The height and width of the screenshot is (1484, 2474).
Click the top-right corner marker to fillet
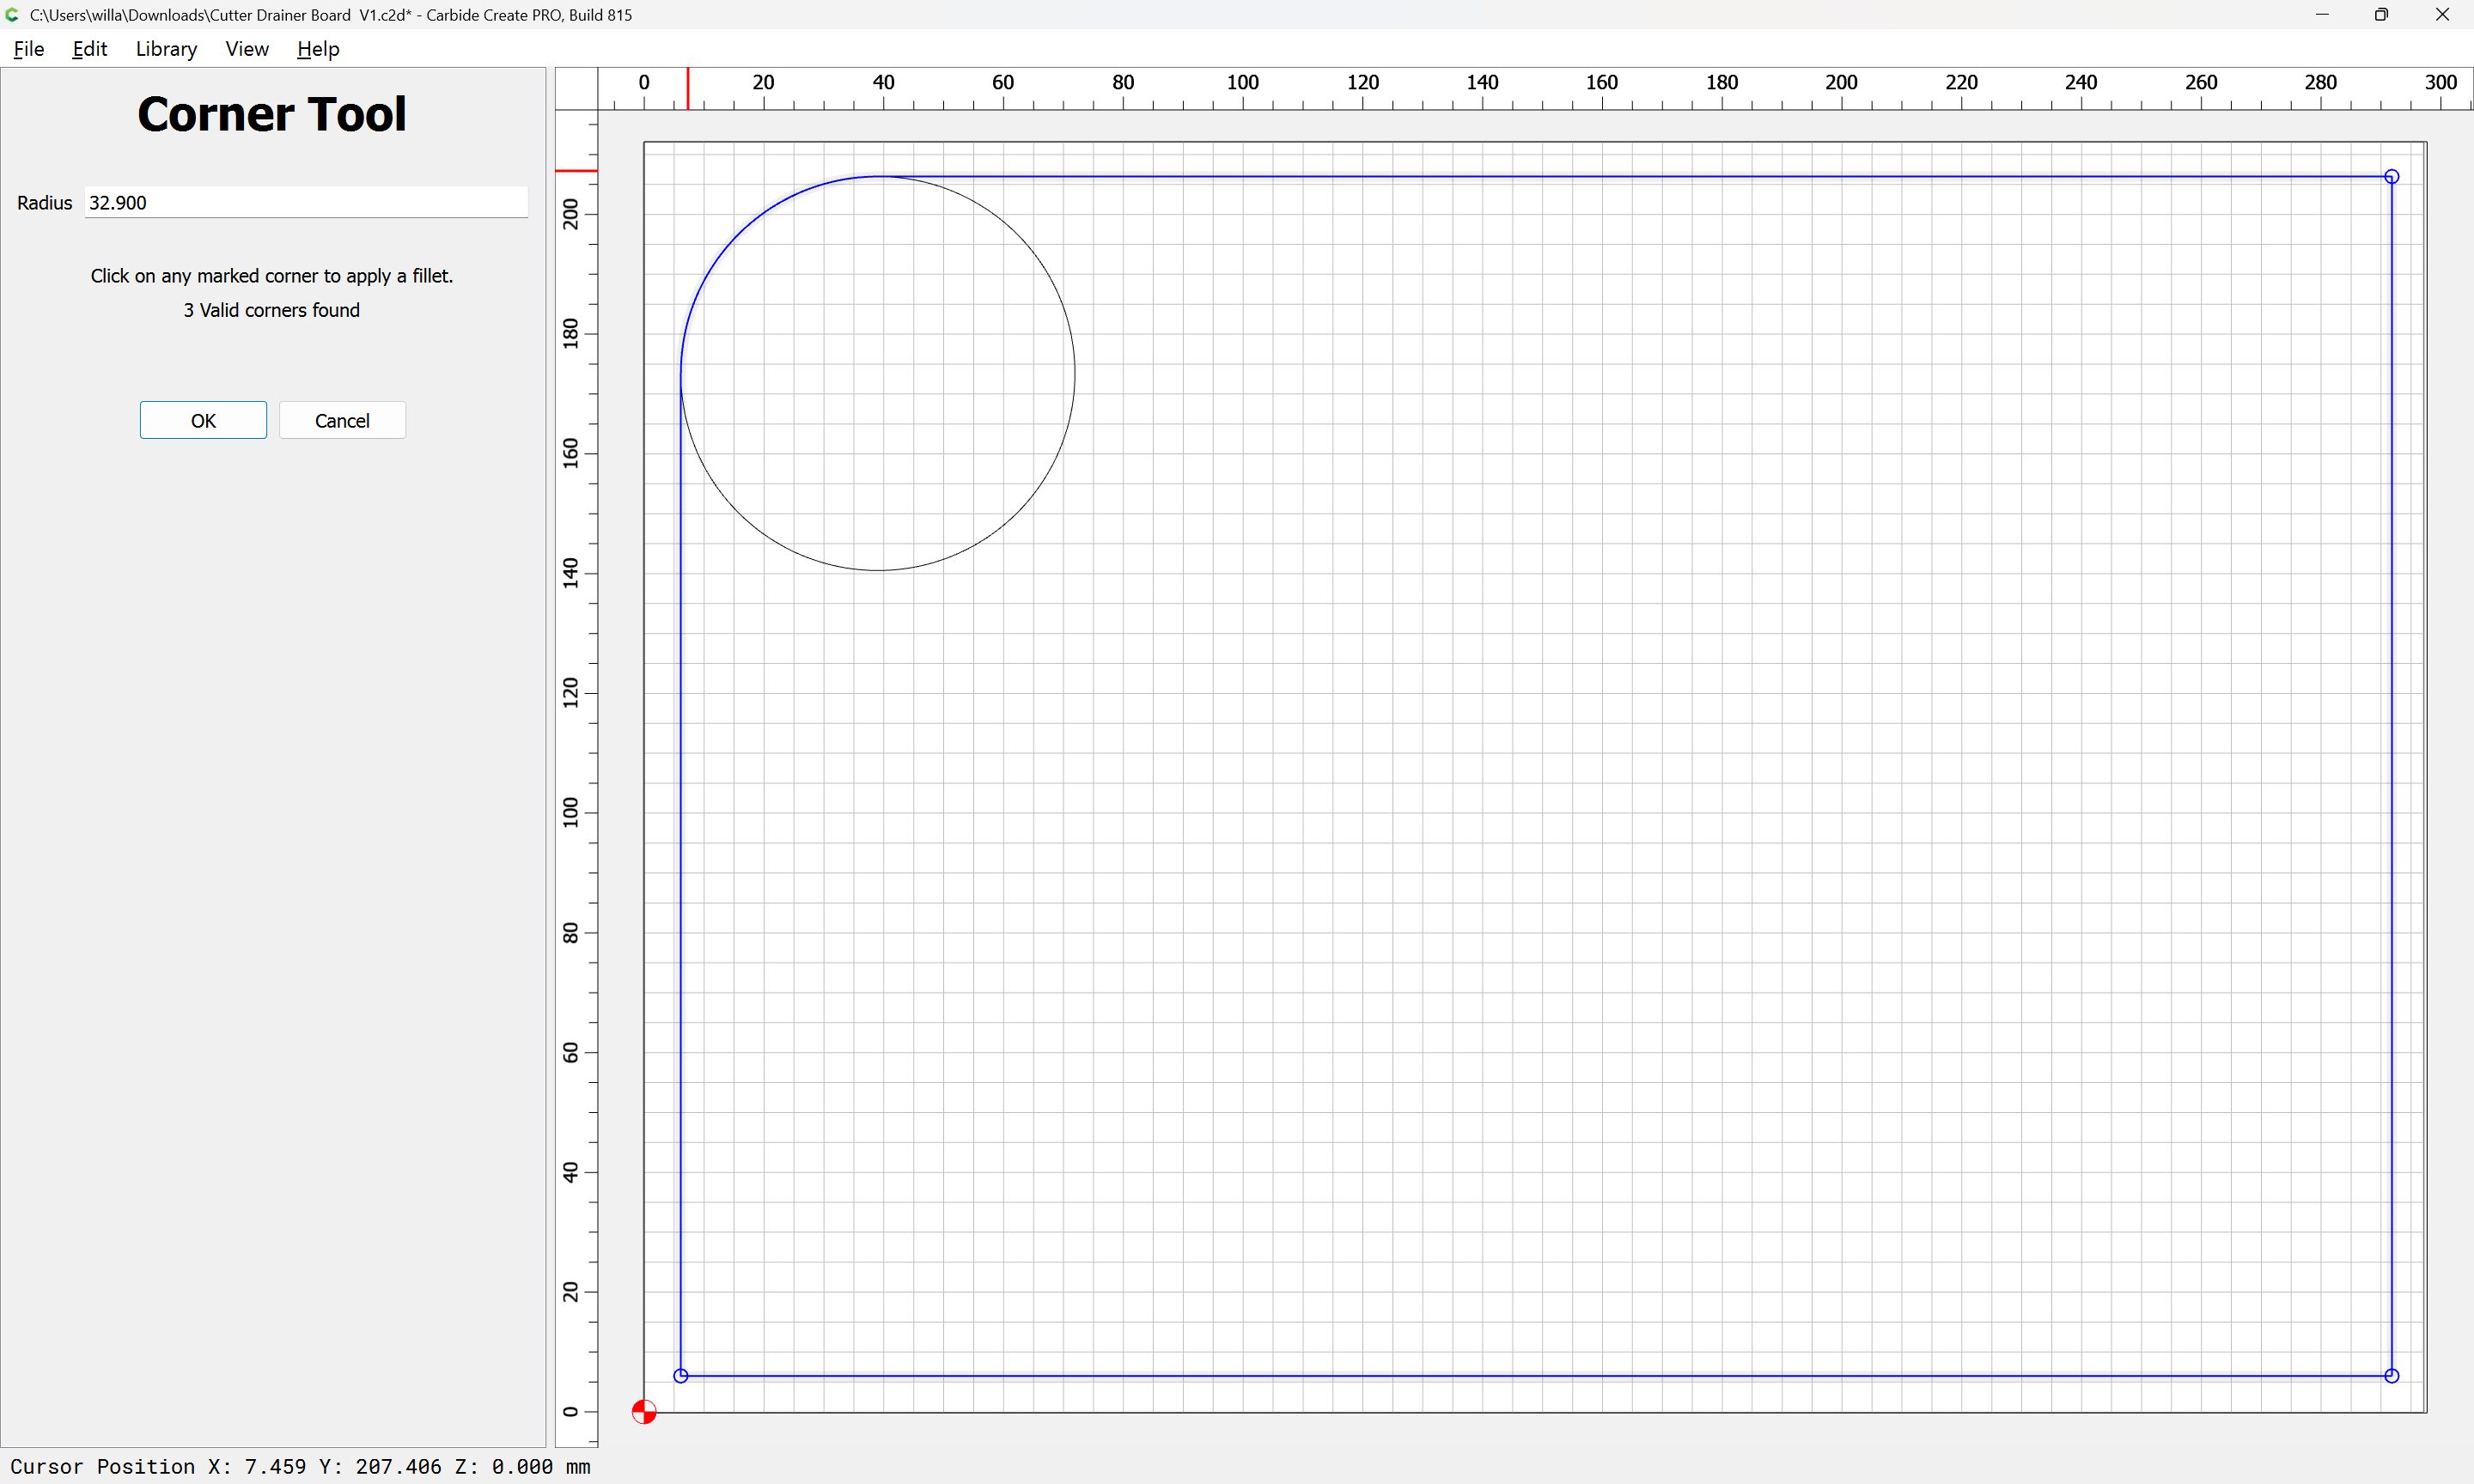[x=2391, y=177]
